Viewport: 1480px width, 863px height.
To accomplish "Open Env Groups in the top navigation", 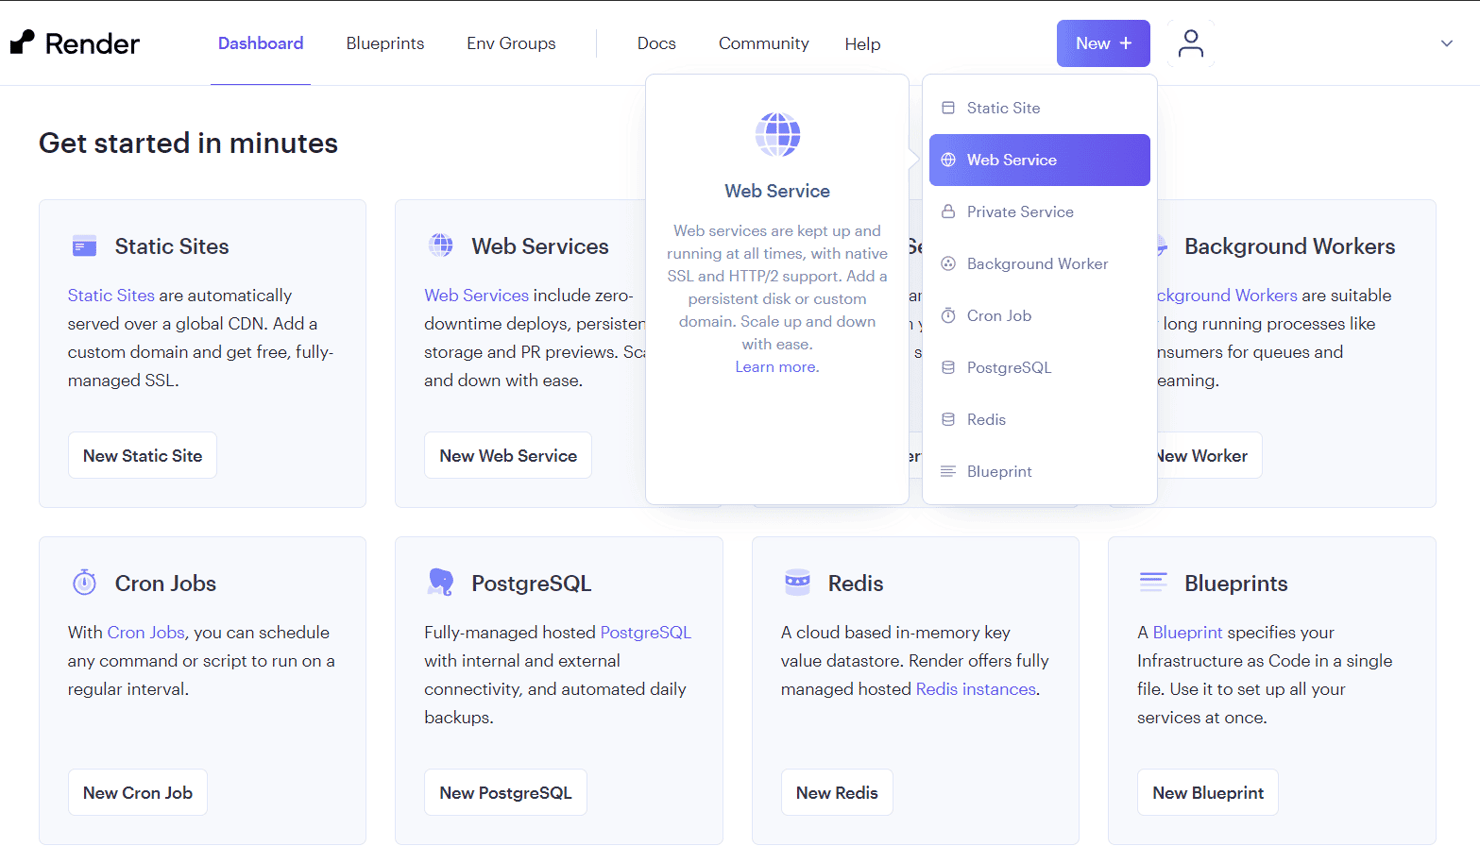I will click(x=511, y=43).
